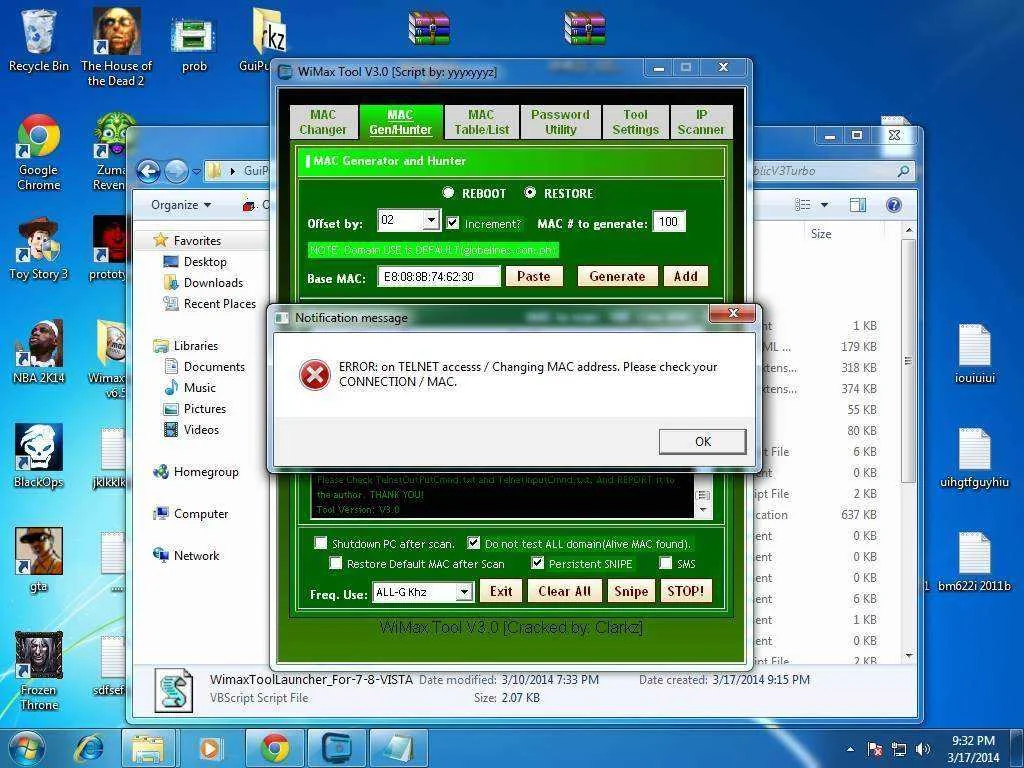
Task: Open Explorer help question mark icon
Action: pos(893,205)
